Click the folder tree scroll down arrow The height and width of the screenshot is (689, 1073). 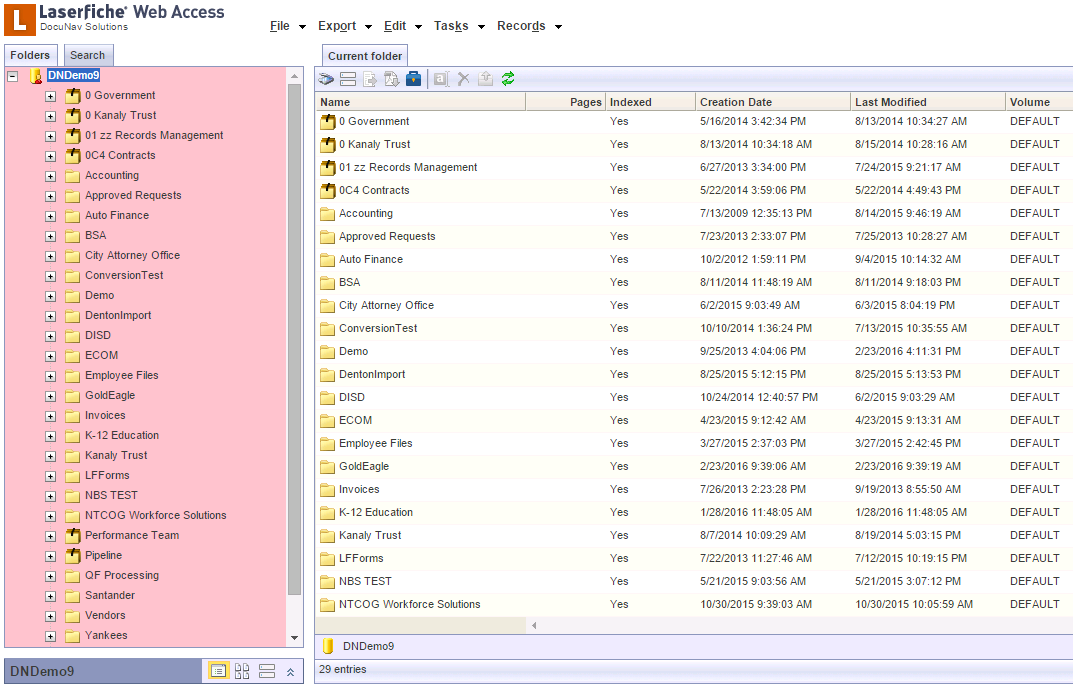[x=294, y=637]
